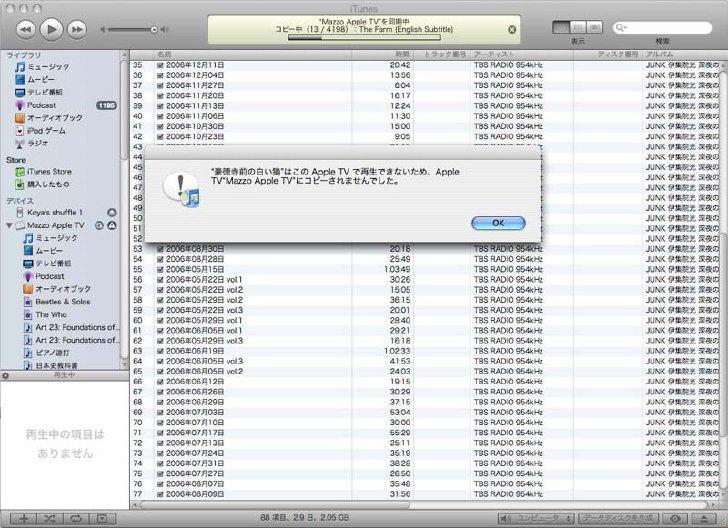728x528 pixels.
Task: Sort by トラック番号 column header
Action: point(442,54)
